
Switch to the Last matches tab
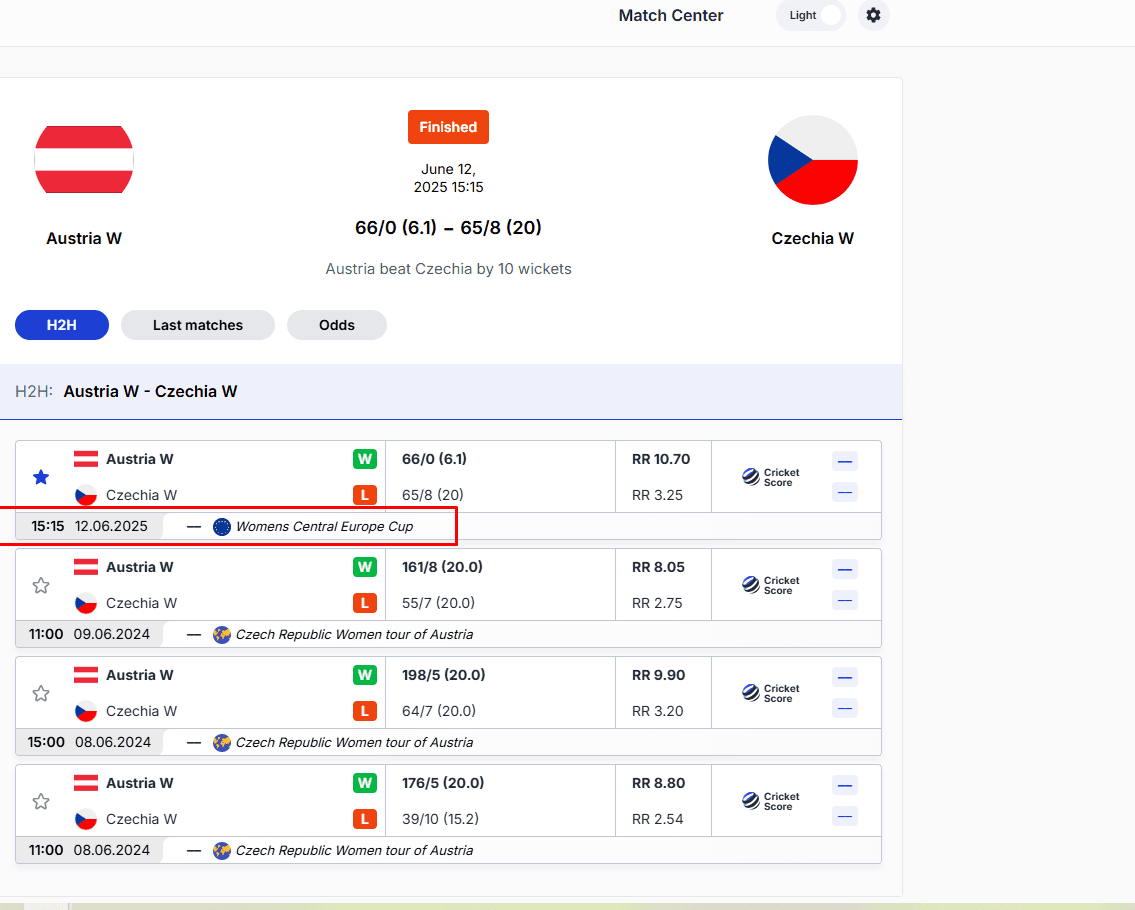tap(198, 325)
